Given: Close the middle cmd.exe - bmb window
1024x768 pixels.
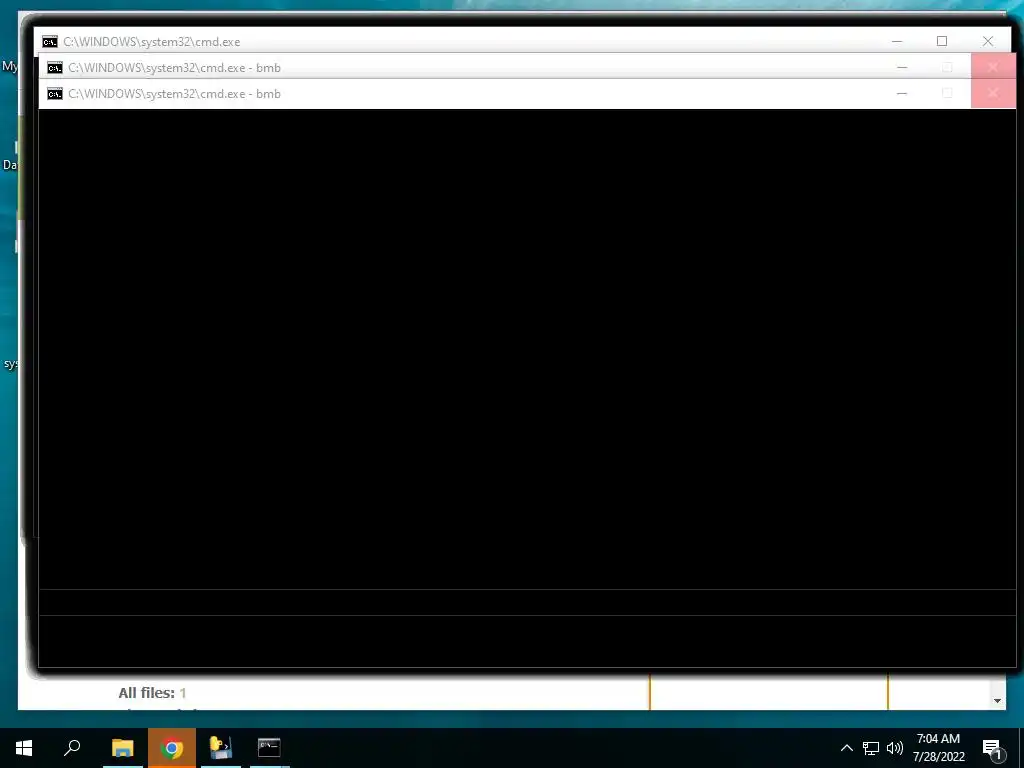Looking at the screenshot, I should pyautogui.click(x=993, y=67).
